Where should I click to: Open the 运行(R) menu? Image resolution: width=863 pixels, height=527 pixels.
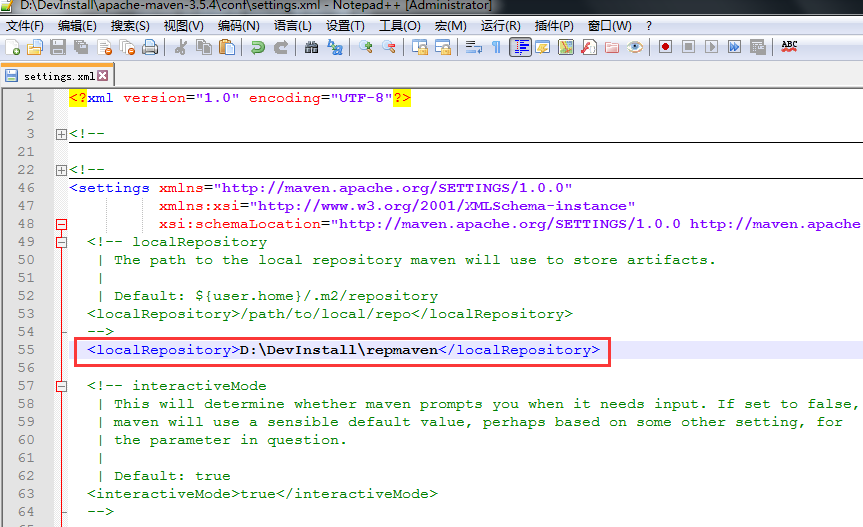[500, 26]
